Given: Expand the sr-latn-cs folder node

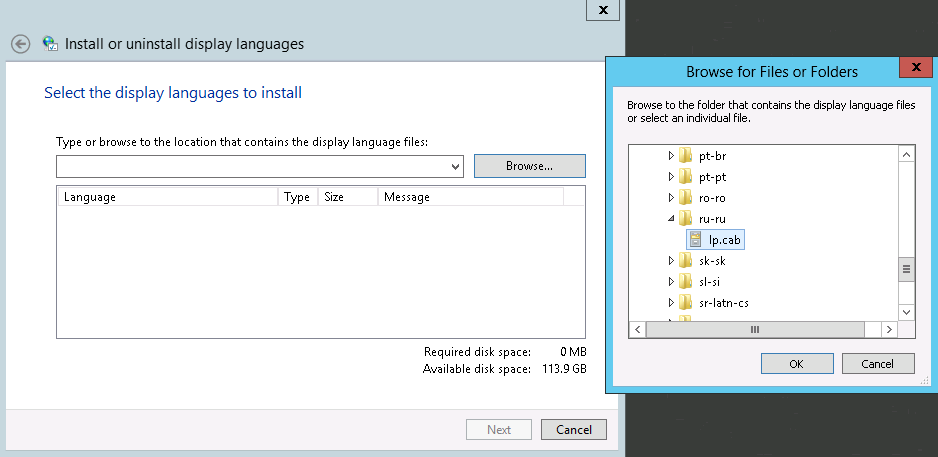Looking at the screenshot, I should click(x=671, y=302).
